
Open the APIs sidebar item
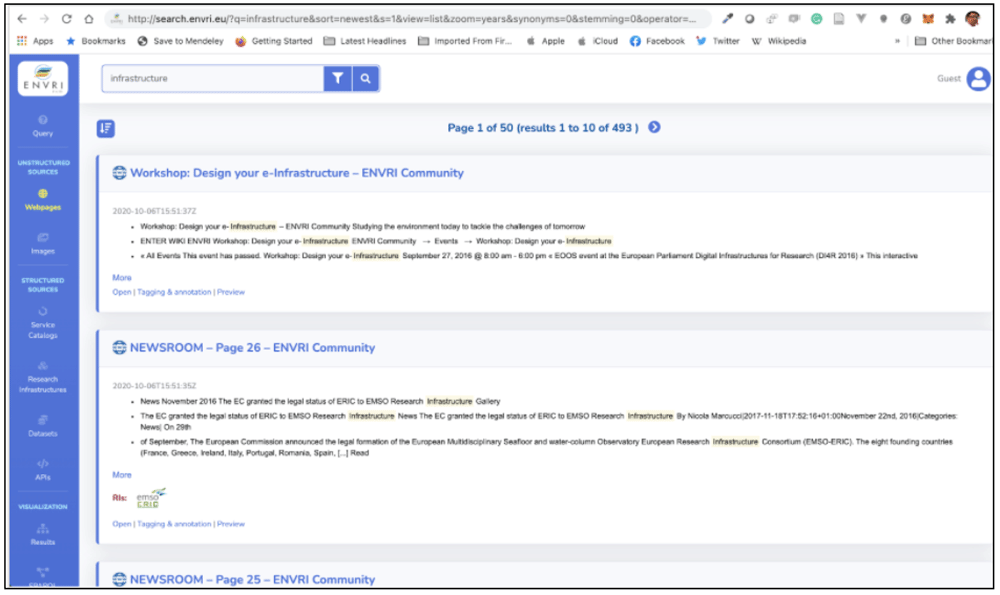click(43, 470)
